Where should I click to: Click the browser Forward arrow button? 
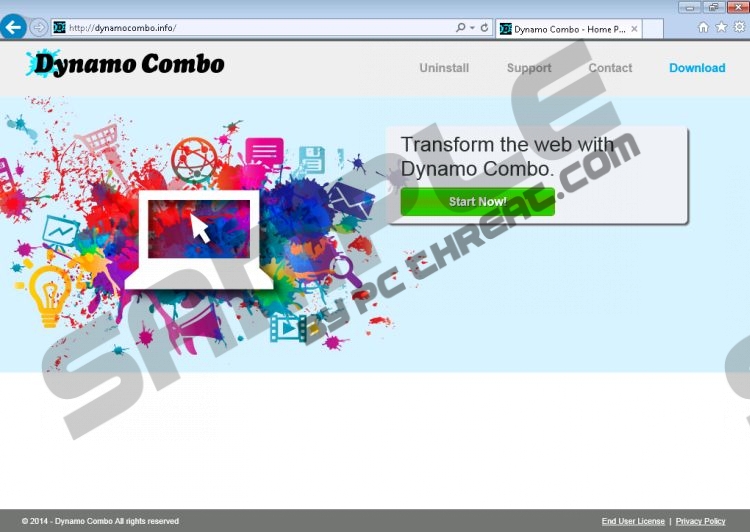[x=39, y=27]
